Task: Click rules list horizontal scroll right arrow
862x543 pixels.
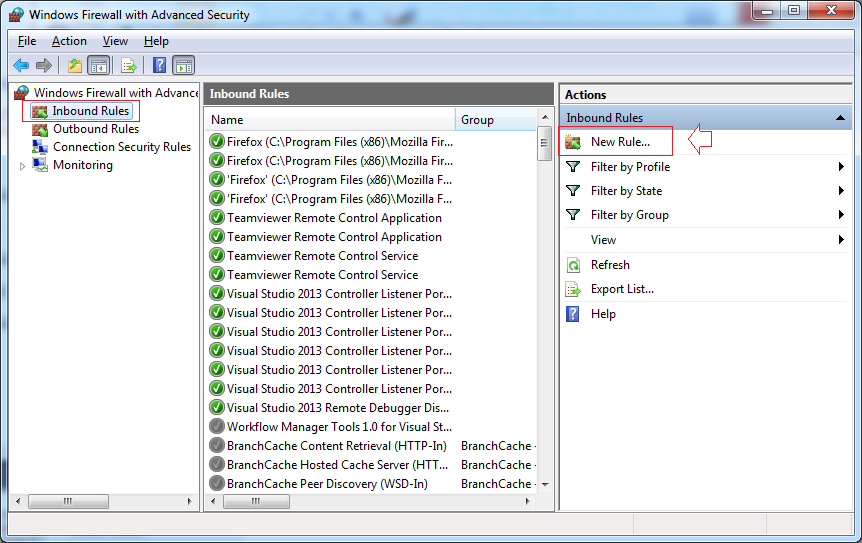Action: click(527, 501)
